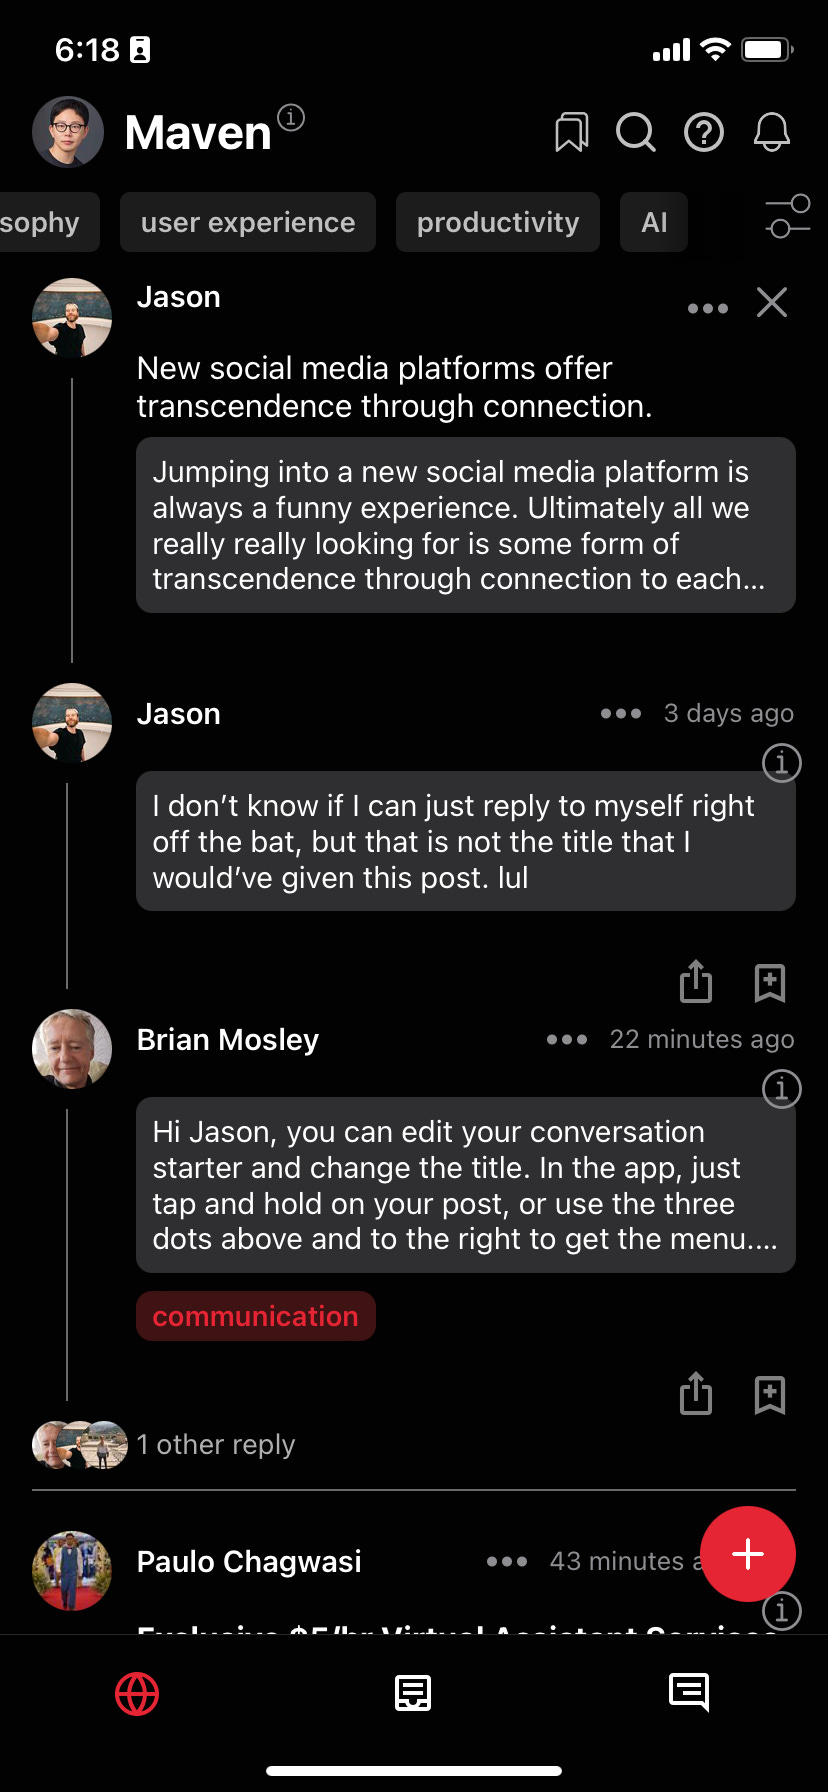Open the help question mark icon

pos(704,132)
